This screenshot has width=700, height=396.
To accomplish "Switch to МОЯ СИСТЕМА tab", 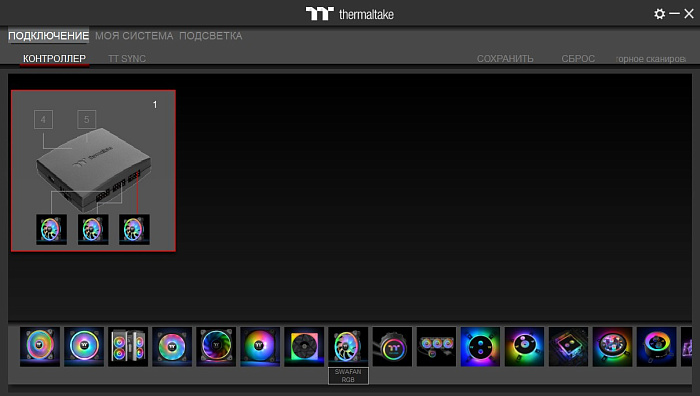I will click(134, 36).
